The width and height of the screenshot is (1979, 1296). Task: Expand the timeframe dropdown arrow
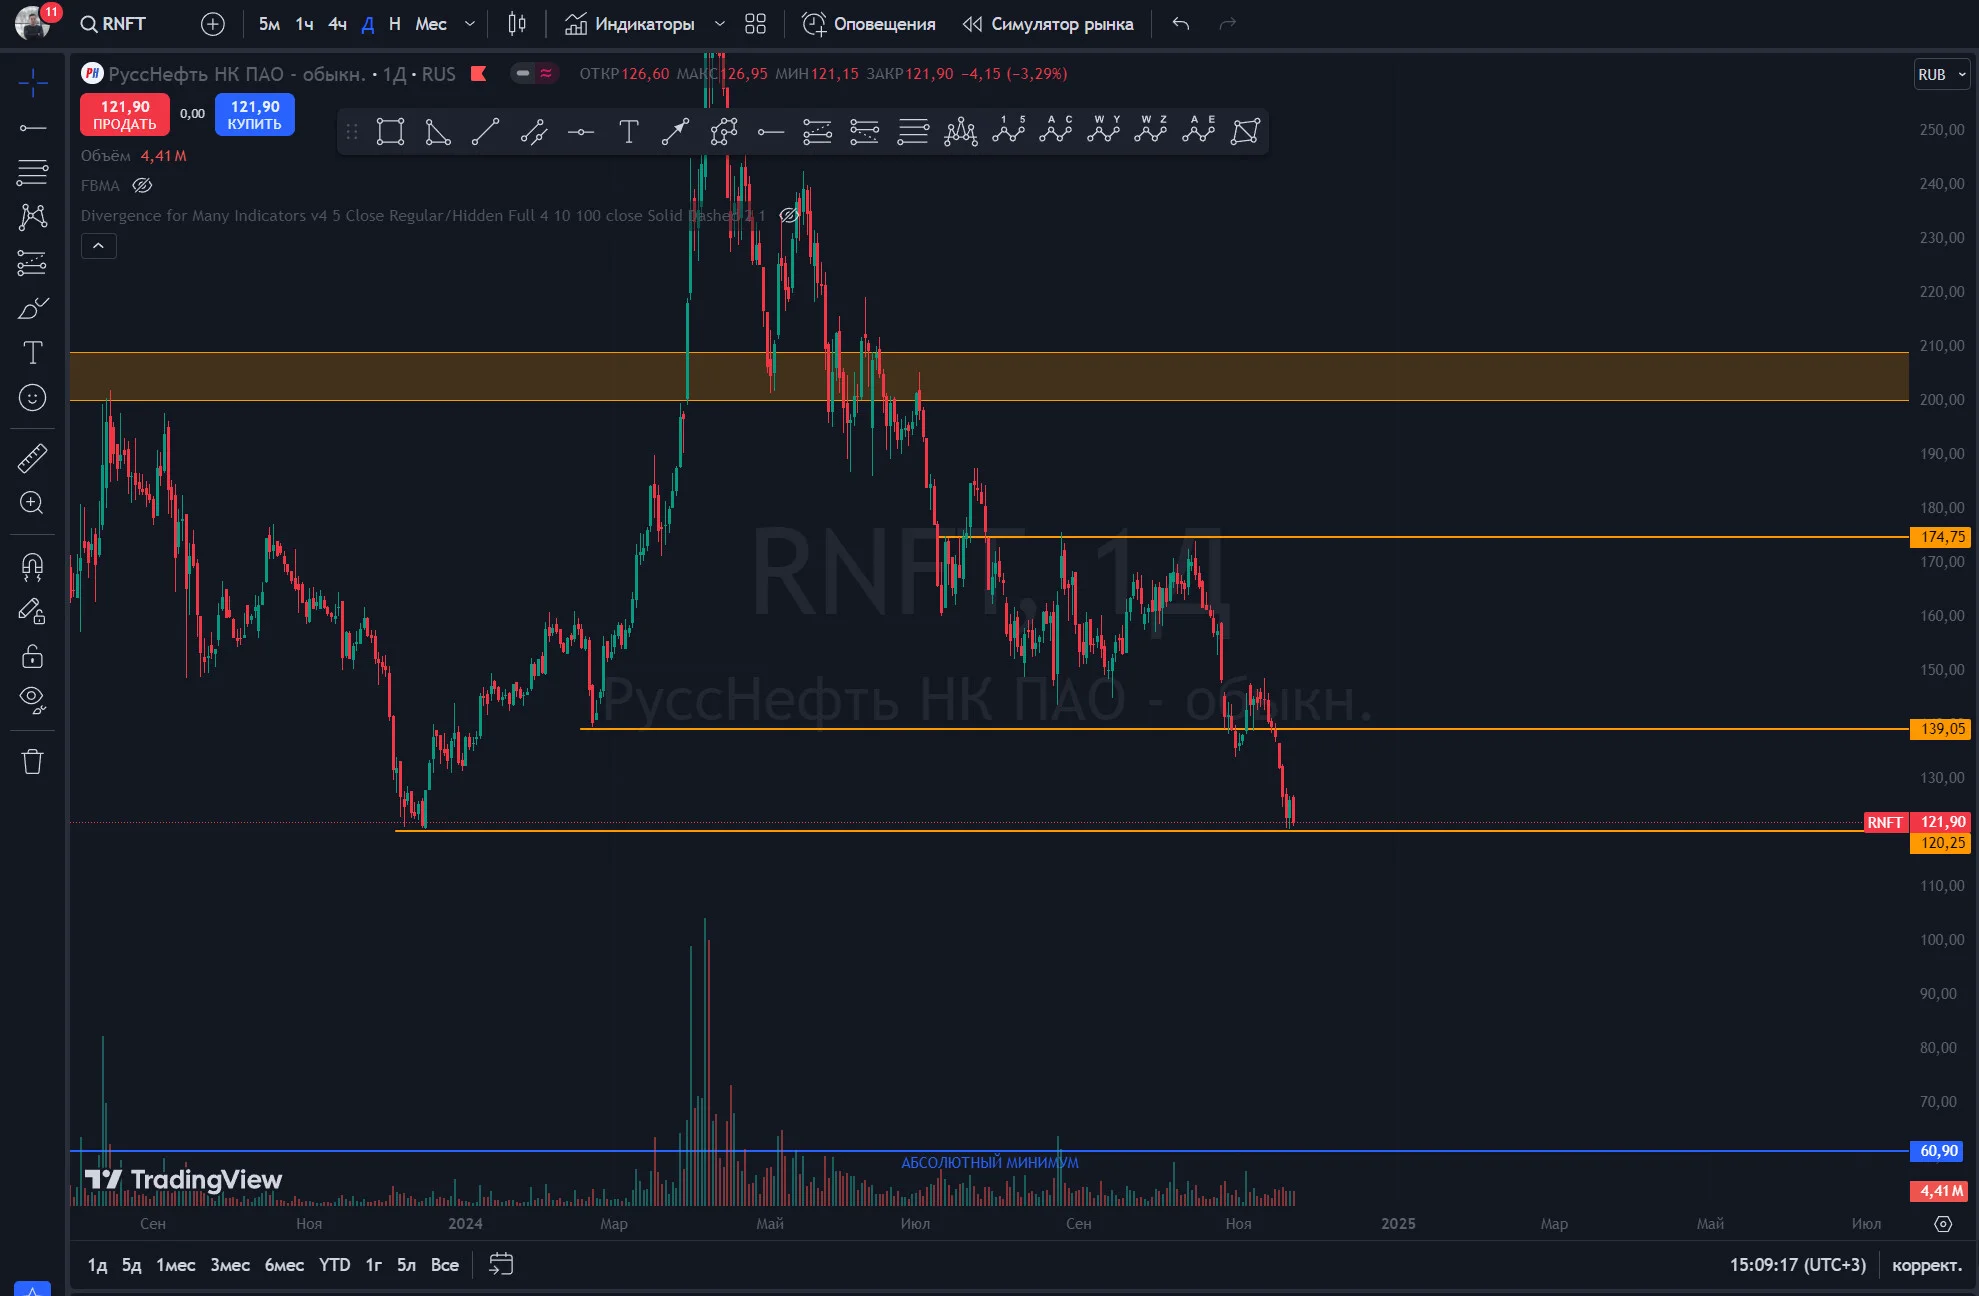point(470,24)
